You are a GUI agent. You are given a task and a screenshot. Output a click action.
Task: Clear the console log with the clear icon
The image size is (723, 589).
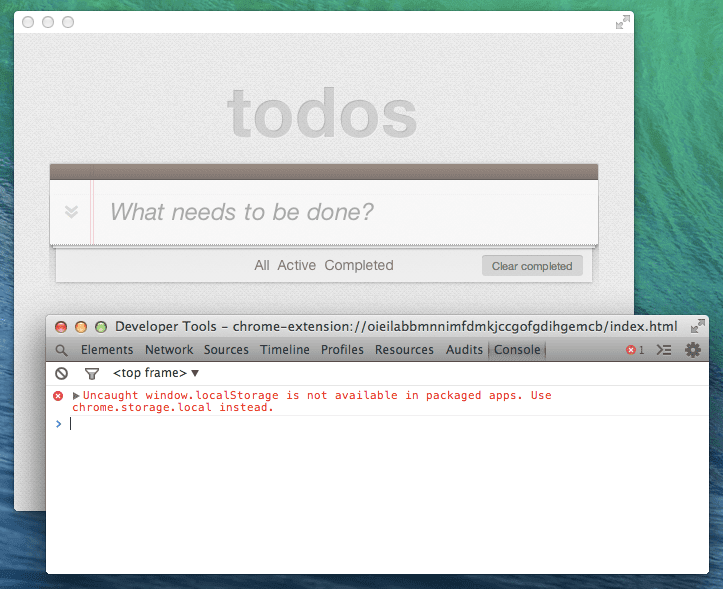(x=62, y=373)
